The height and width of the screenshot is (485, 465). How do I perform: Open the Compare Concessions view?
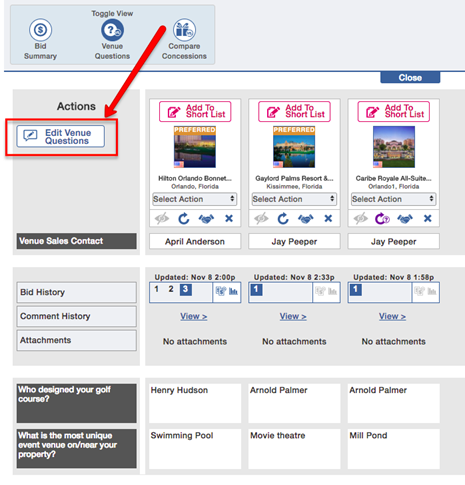[184, 39]
